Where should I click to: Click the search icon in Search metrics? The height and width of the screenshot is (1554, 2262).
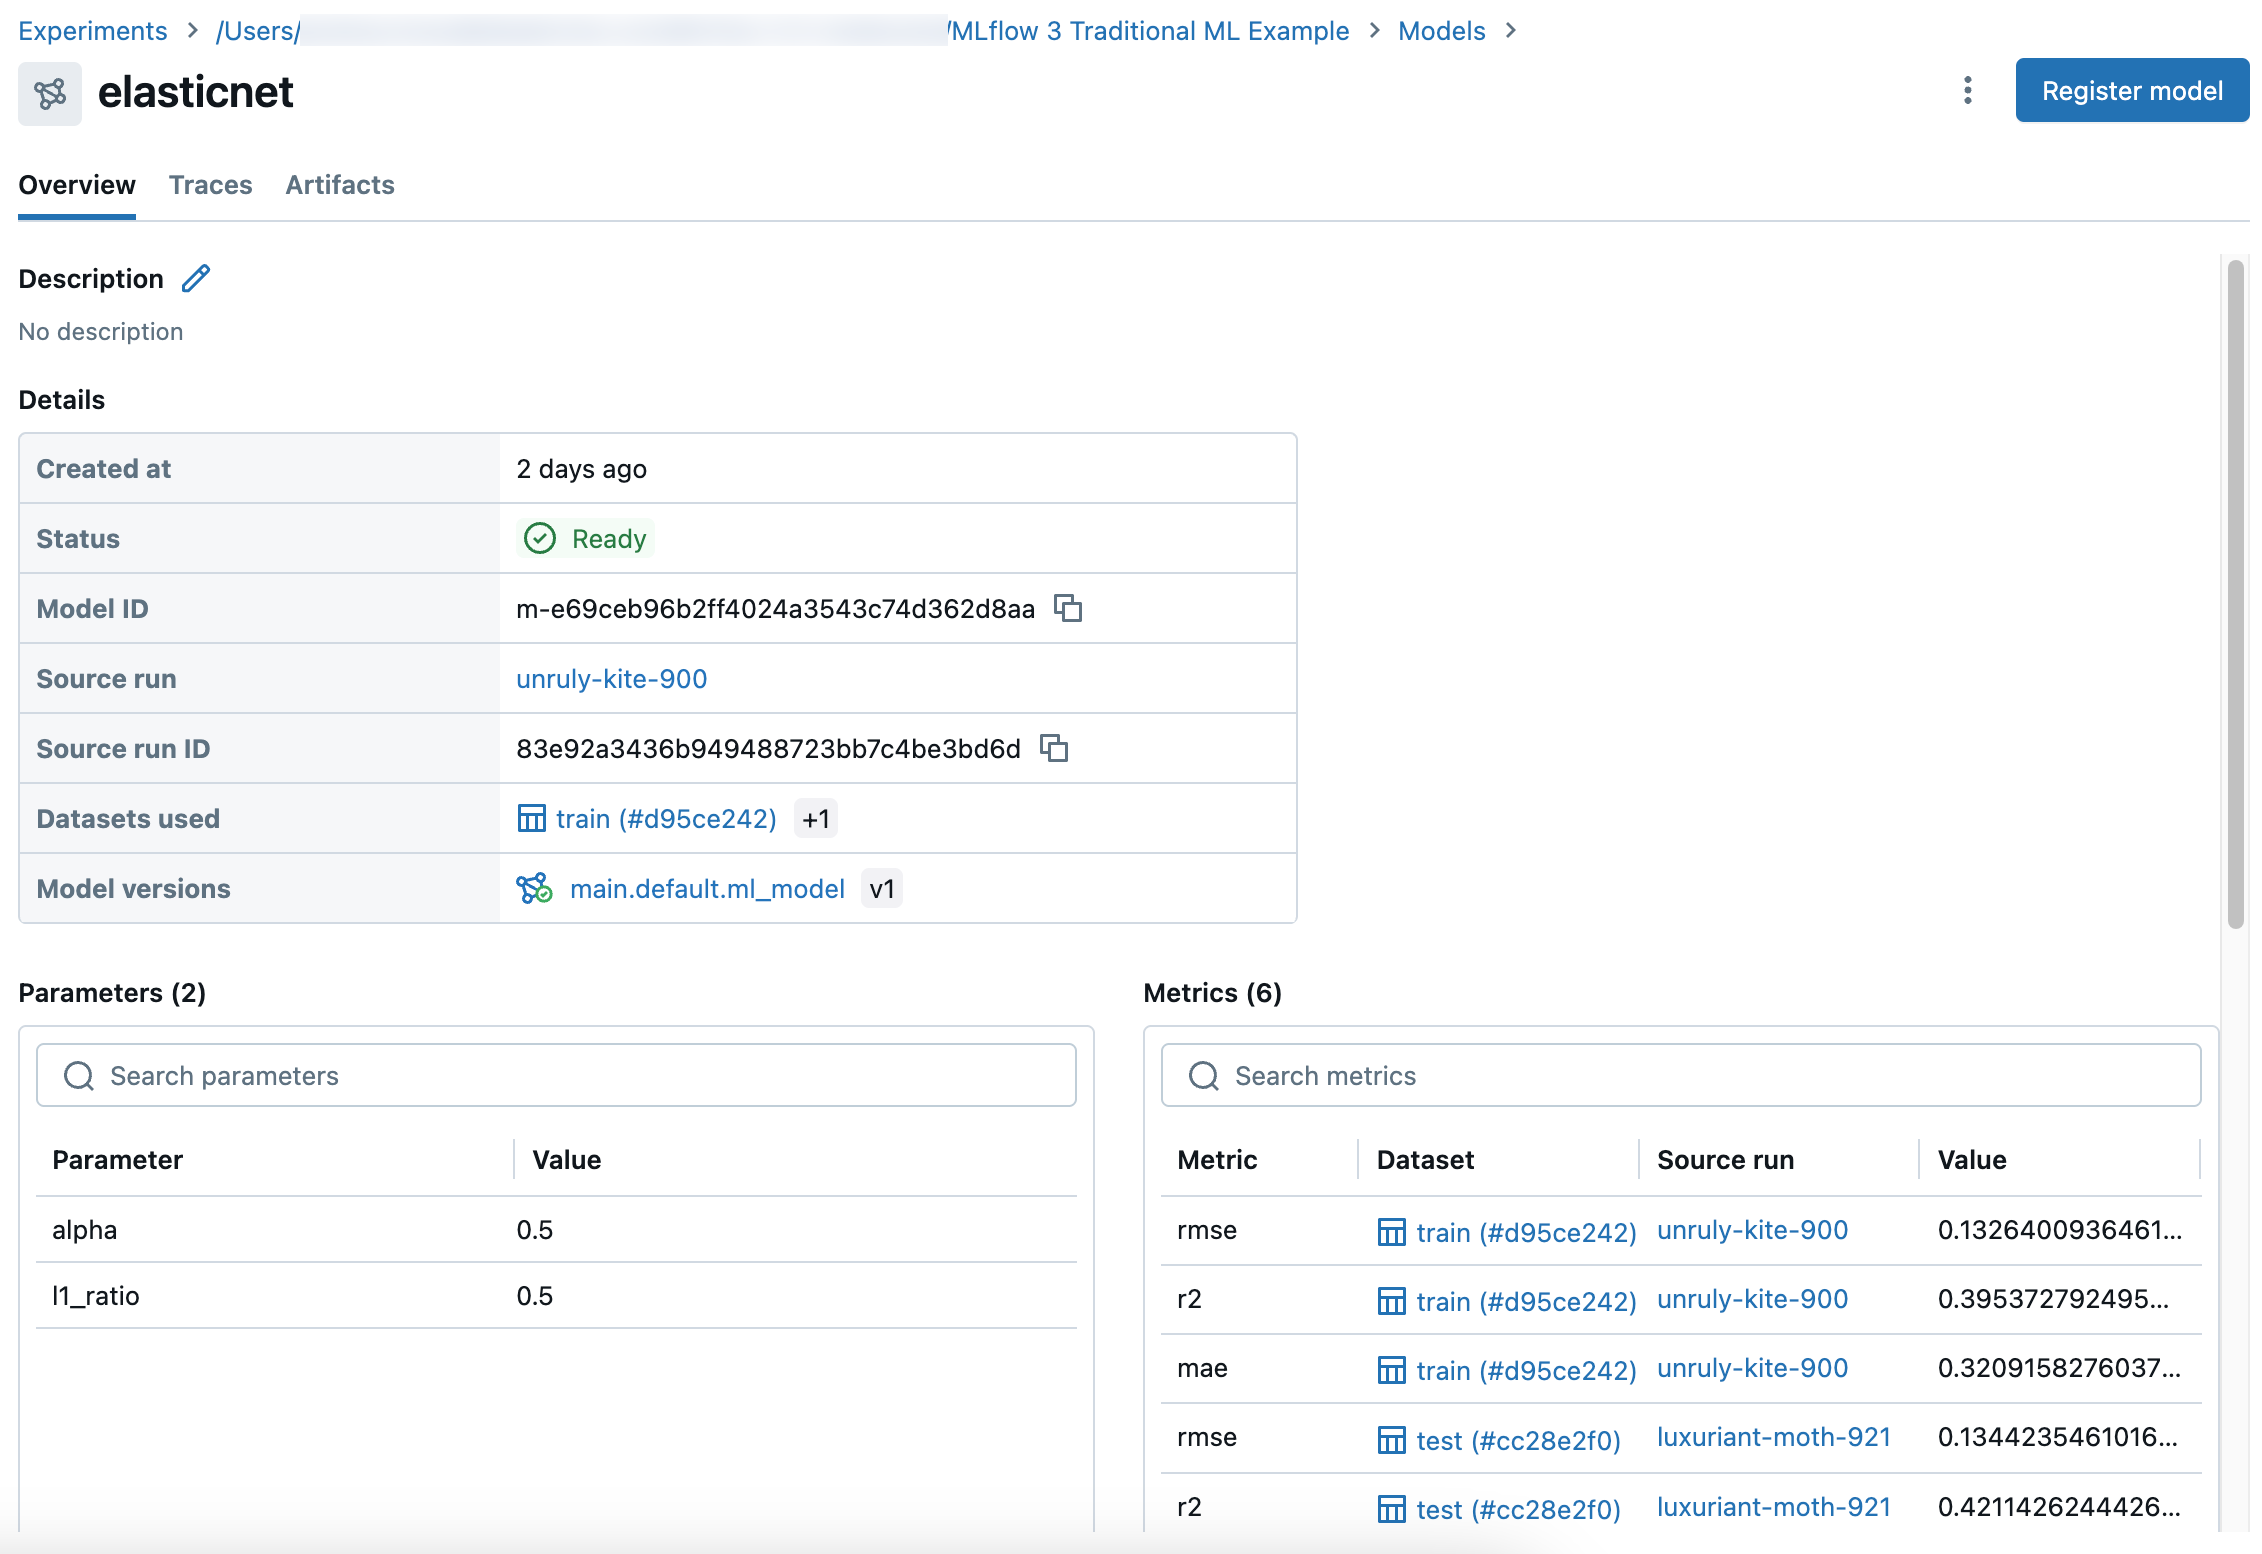[x=1203, y=1076]
